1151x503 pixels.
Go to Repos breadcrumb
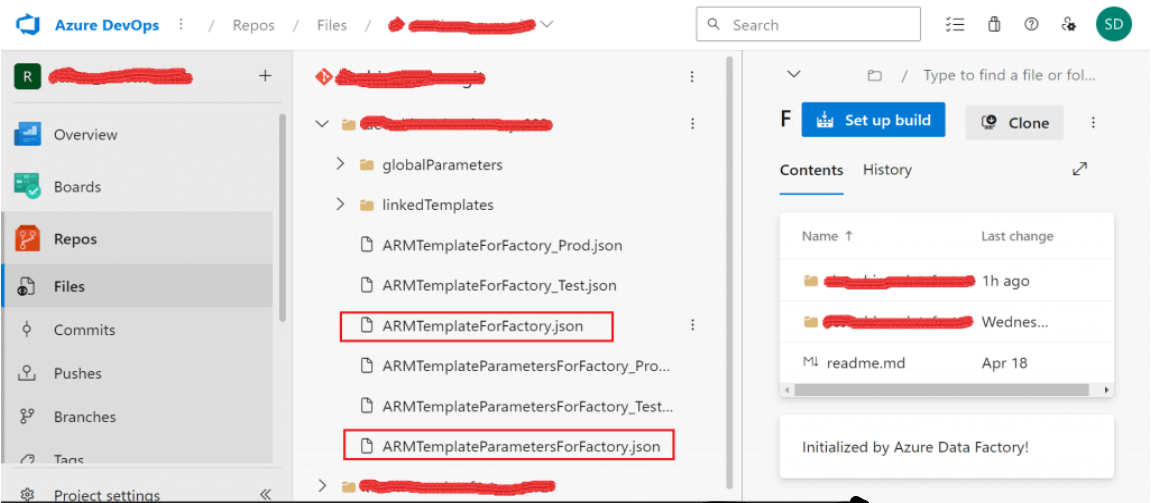253,25
